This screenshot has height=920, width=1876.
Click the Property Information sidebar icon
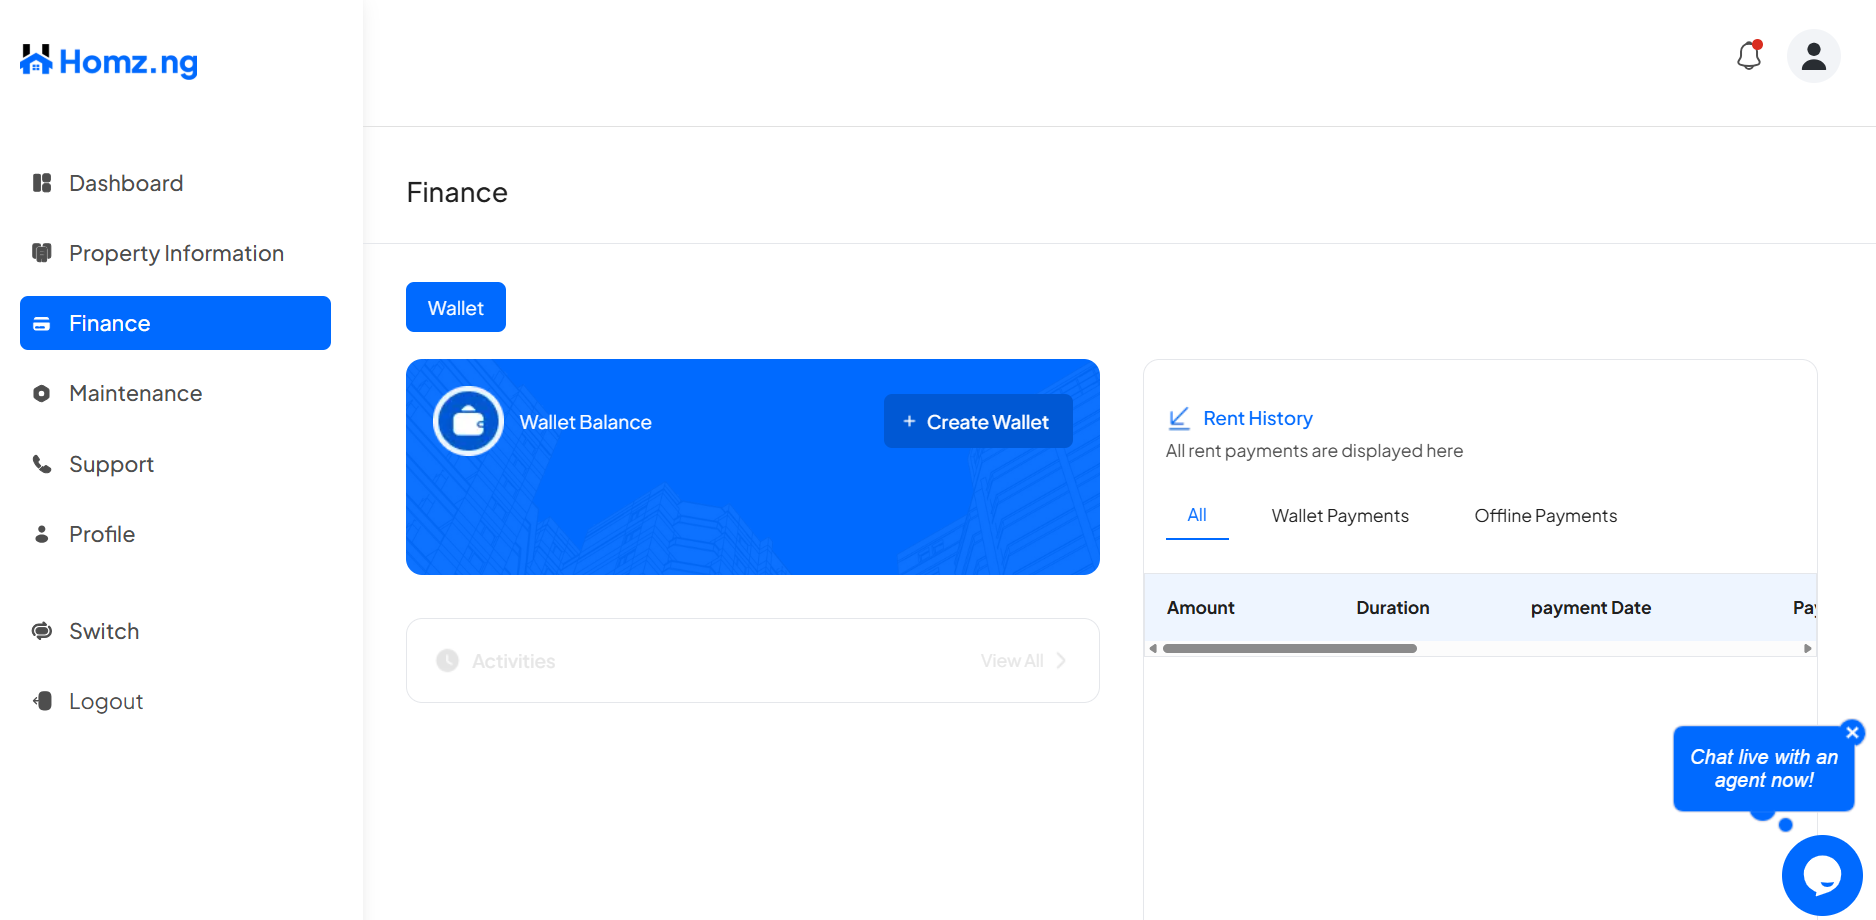coord(42,253)
